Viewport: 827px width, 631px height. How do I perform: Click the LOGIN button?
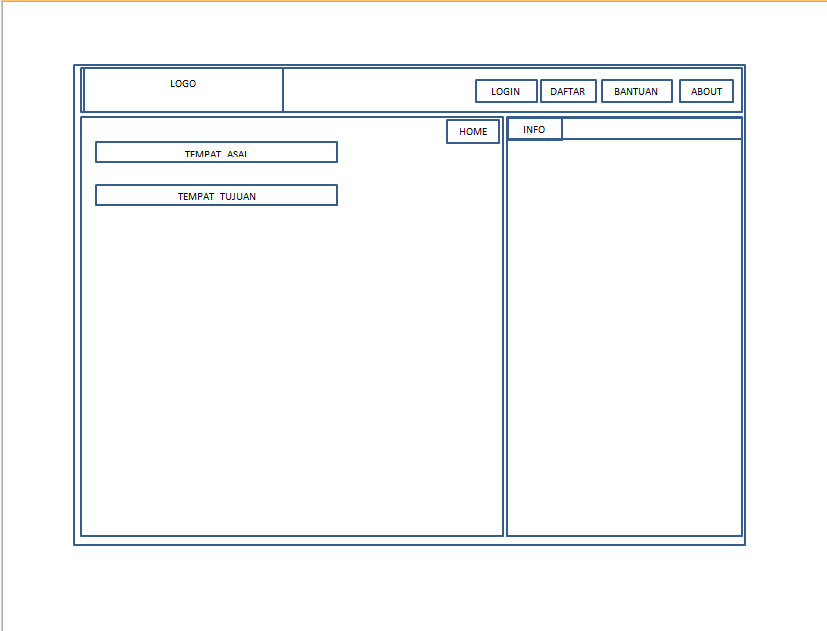(x=506, y=91)
